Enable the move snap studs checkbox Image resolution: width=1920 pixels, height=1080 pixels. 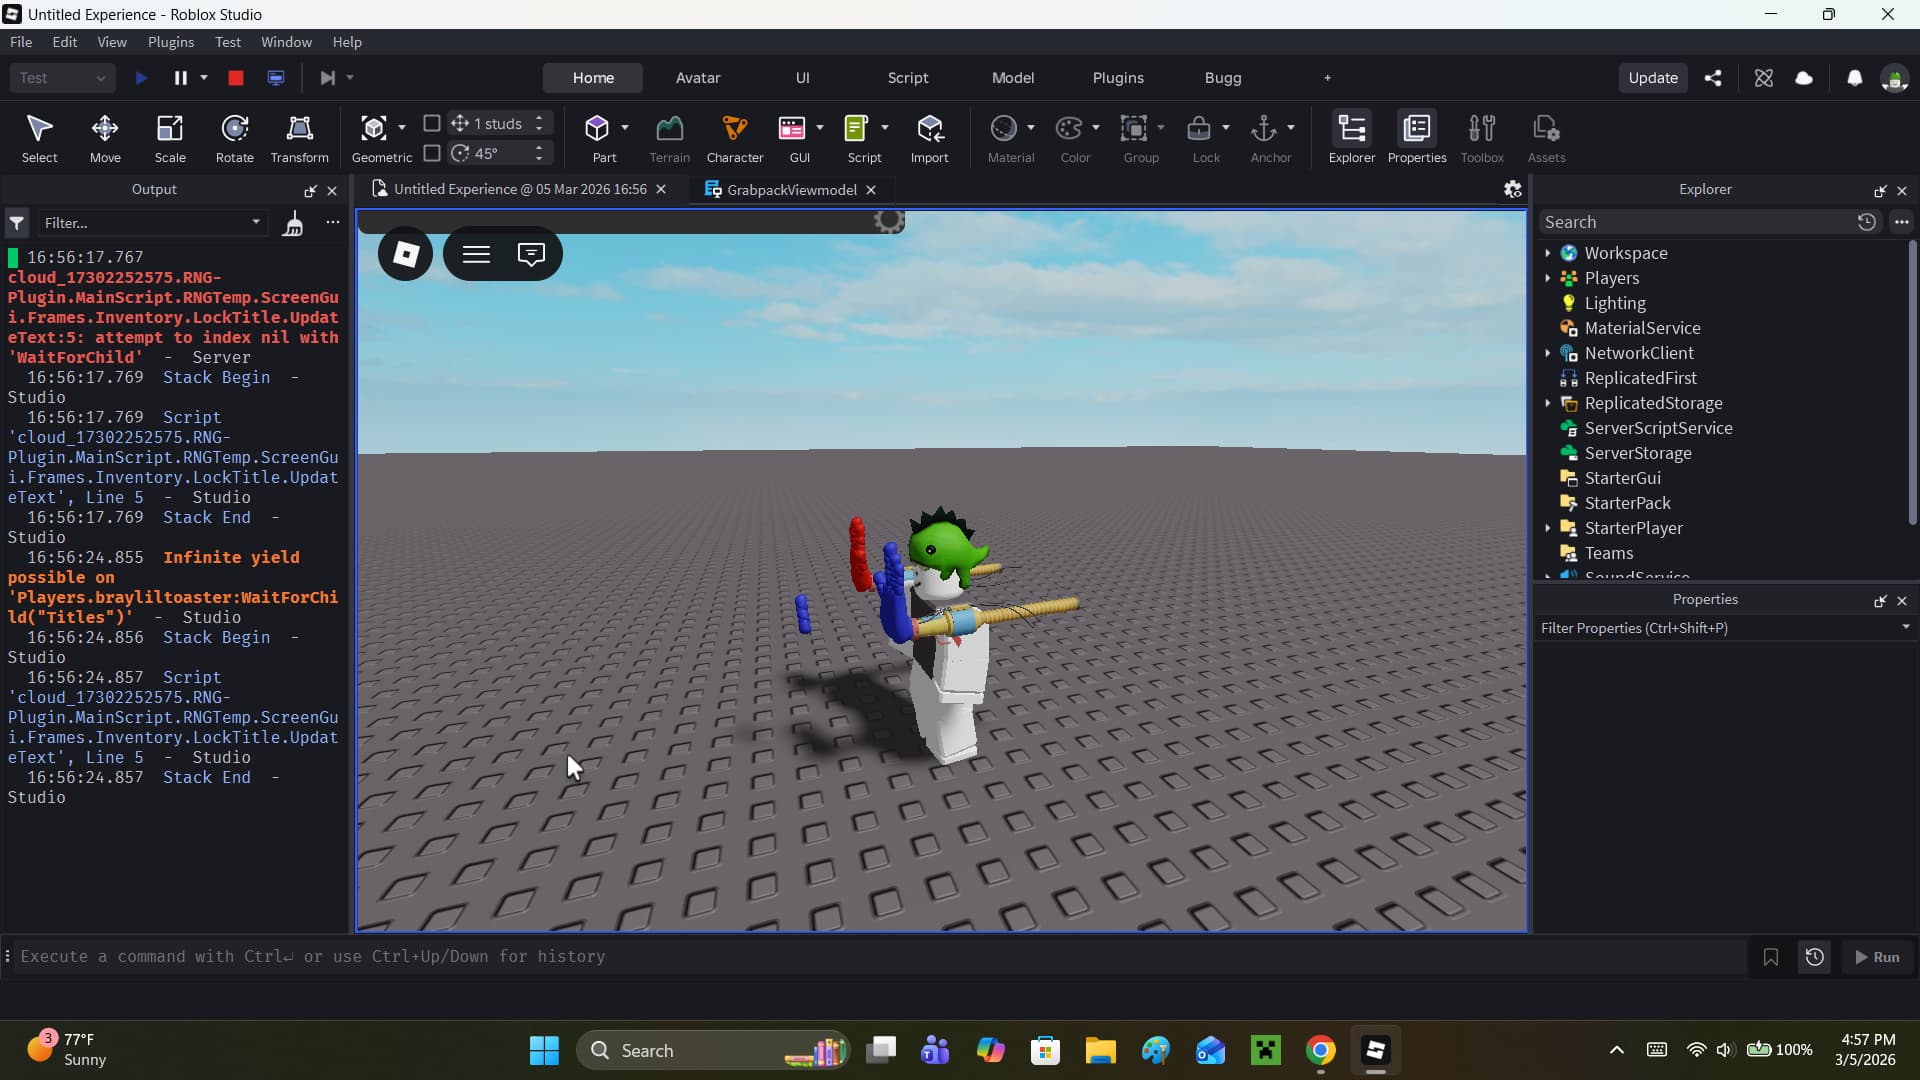[x=432, y=123]
